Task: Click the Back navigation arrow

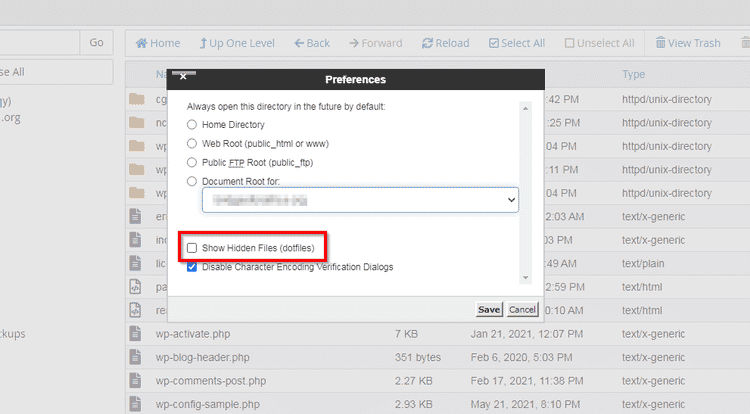Action: [311, 43]
